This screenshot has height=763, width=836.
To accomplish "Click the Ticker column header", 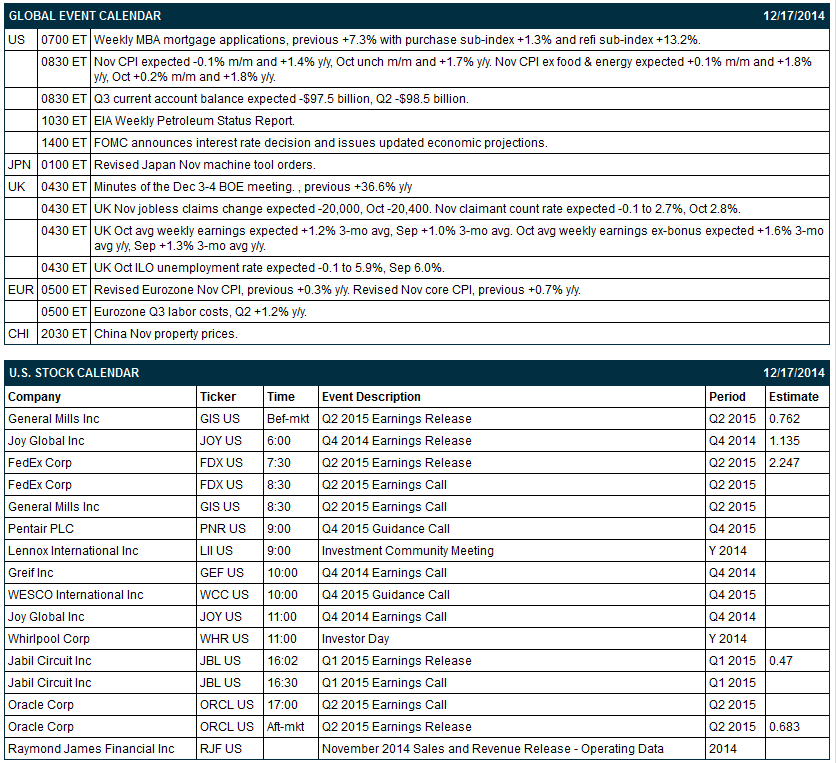I will [x=218, y=397].
